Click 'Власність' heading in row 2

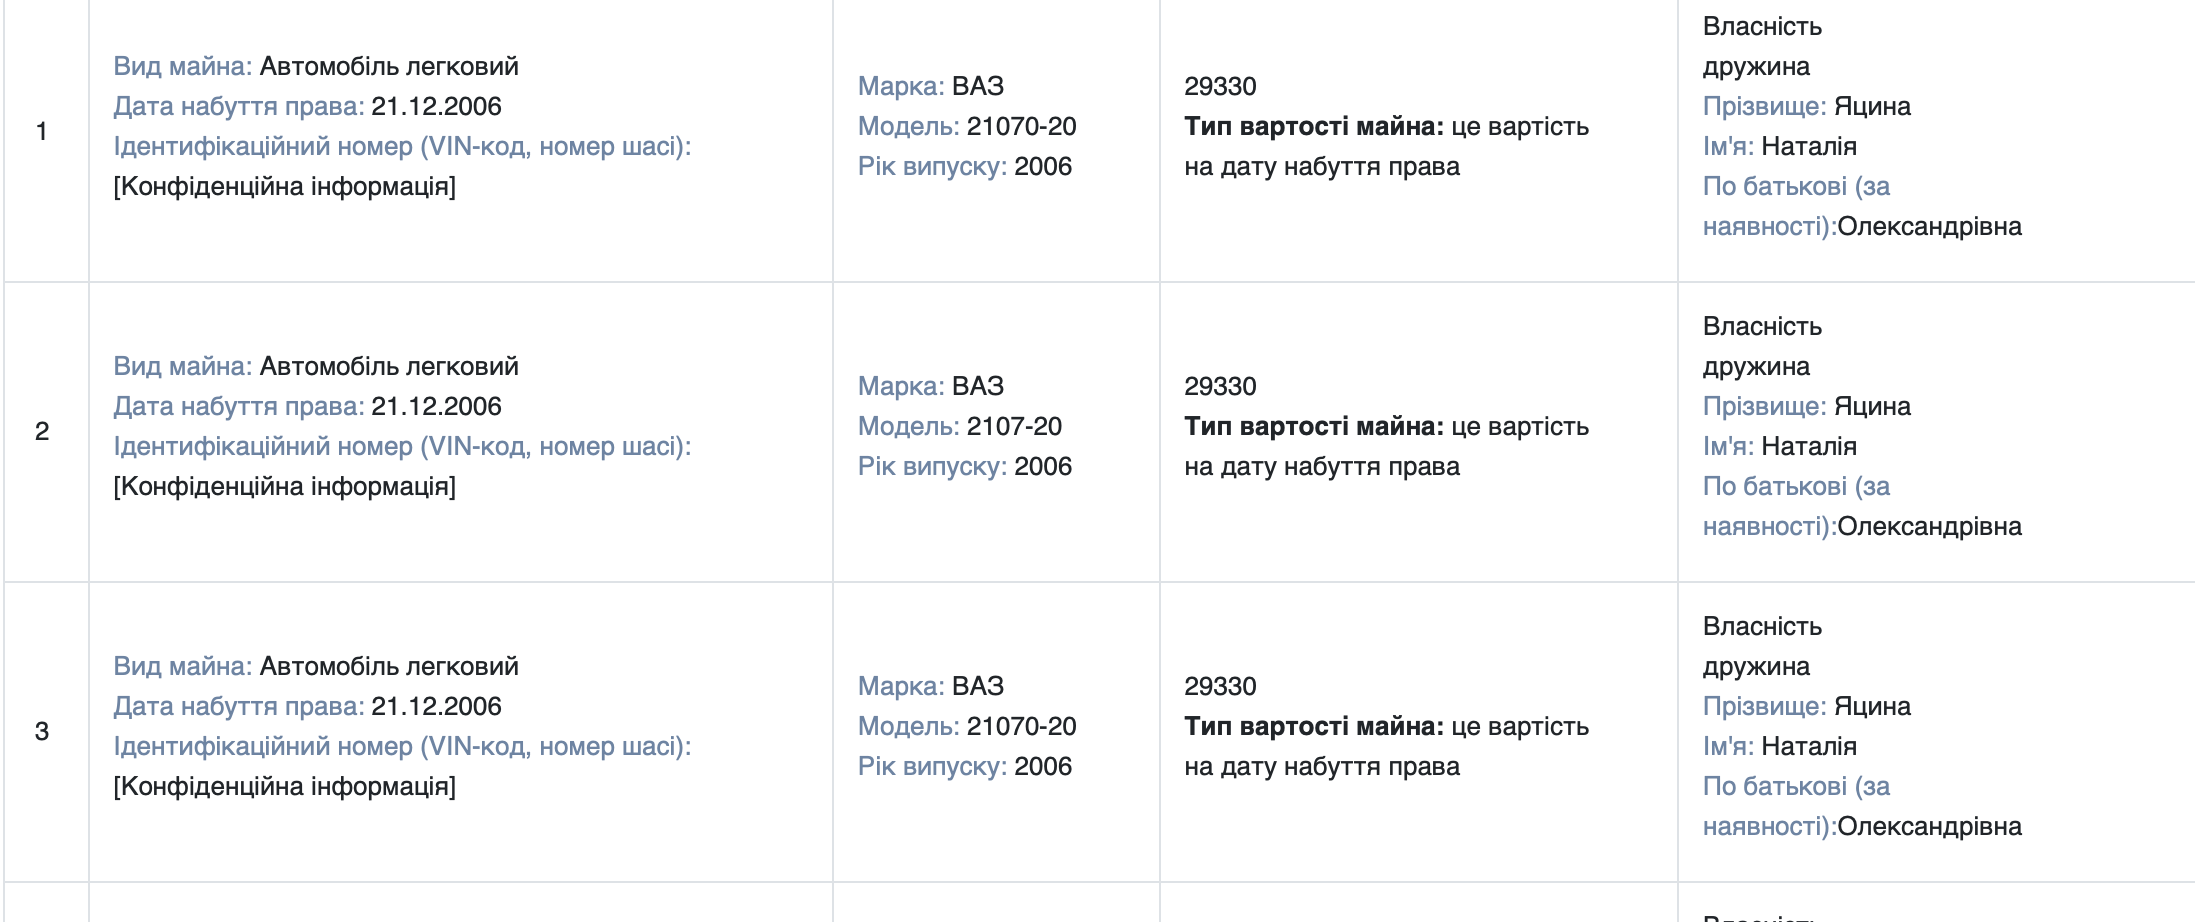click(1762, 326)
